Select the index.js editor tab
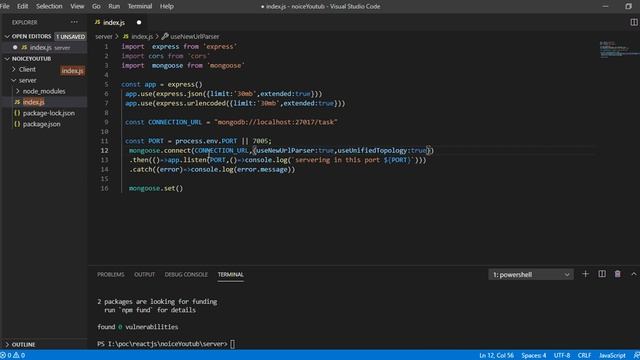640x360 pixels. click(x=118, y=22)
